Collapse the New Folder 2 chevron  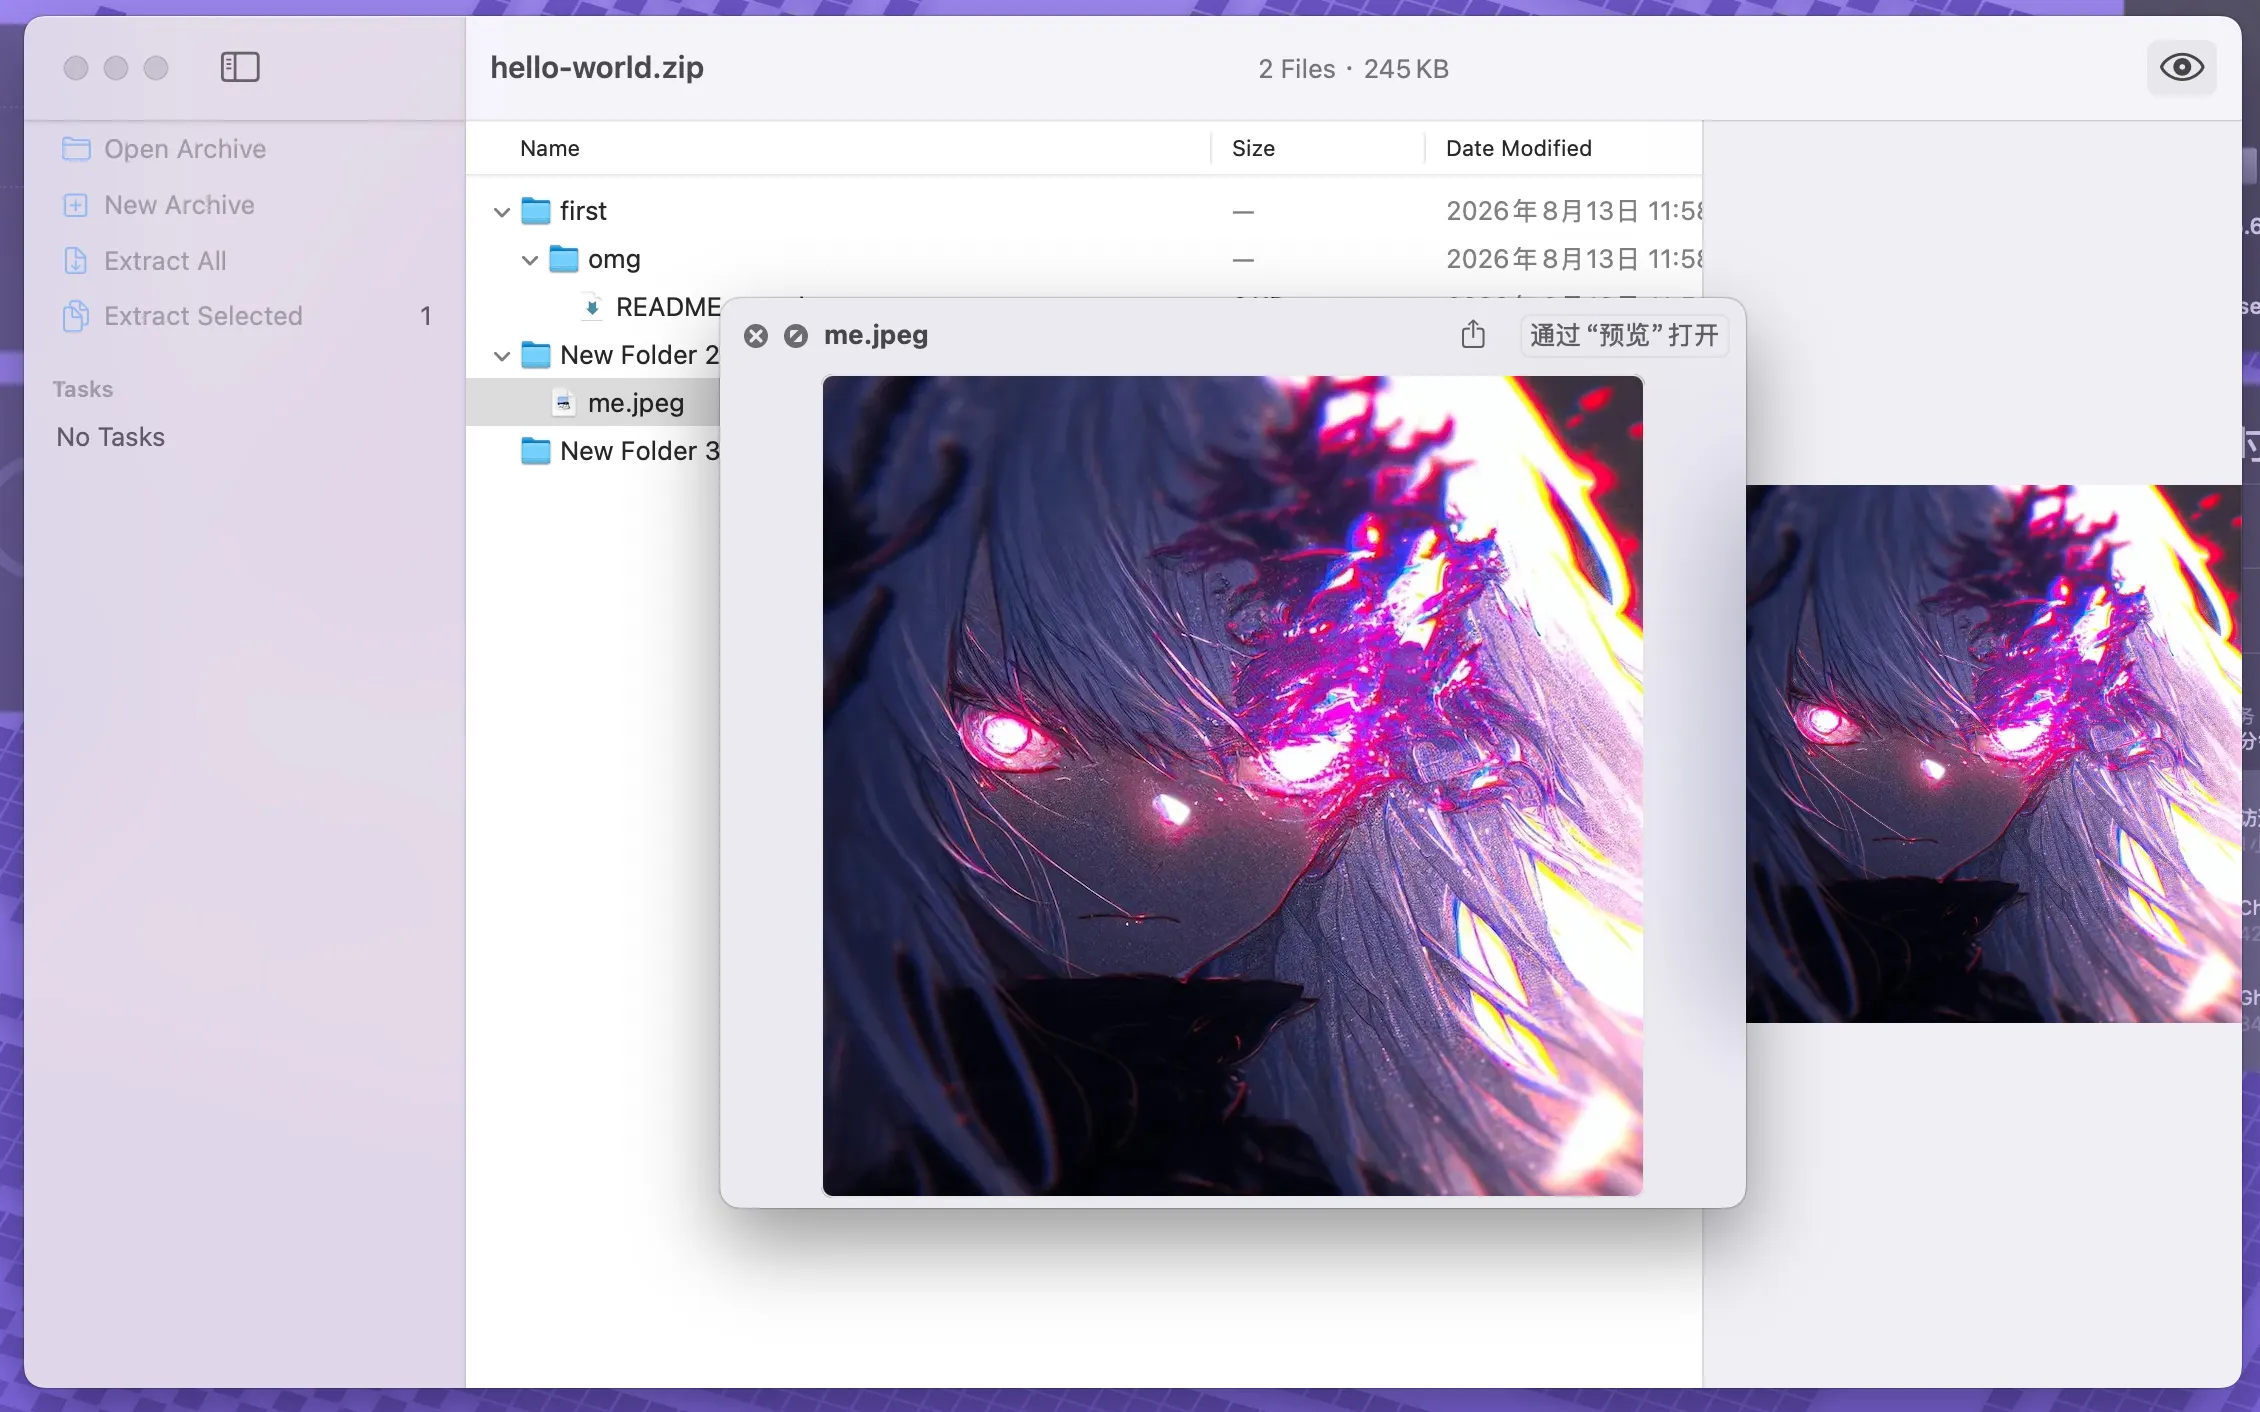pos(502,356)
